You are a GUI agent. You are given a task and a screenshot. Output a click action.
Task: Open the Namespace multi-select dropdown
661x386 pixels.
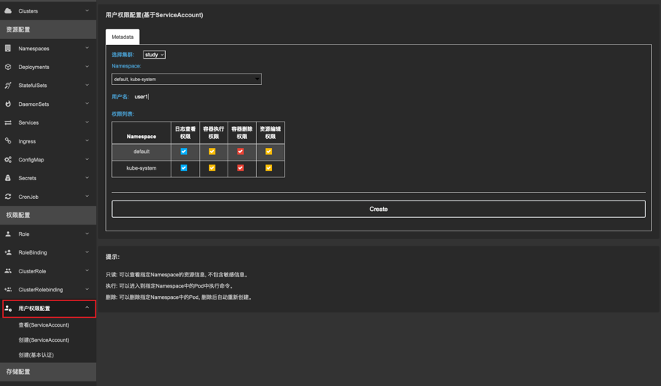tap(186, 79)
